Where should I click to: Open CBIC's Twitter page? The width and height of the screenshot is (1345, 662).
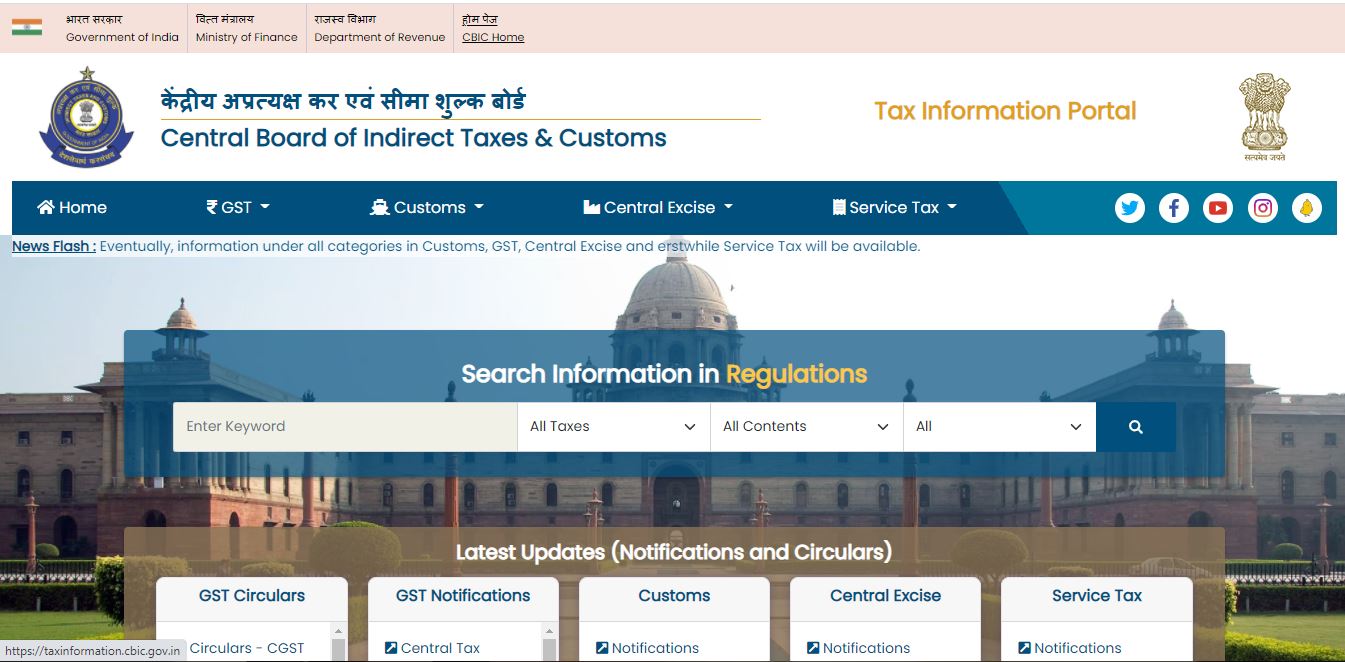[x=1129, y=207]
